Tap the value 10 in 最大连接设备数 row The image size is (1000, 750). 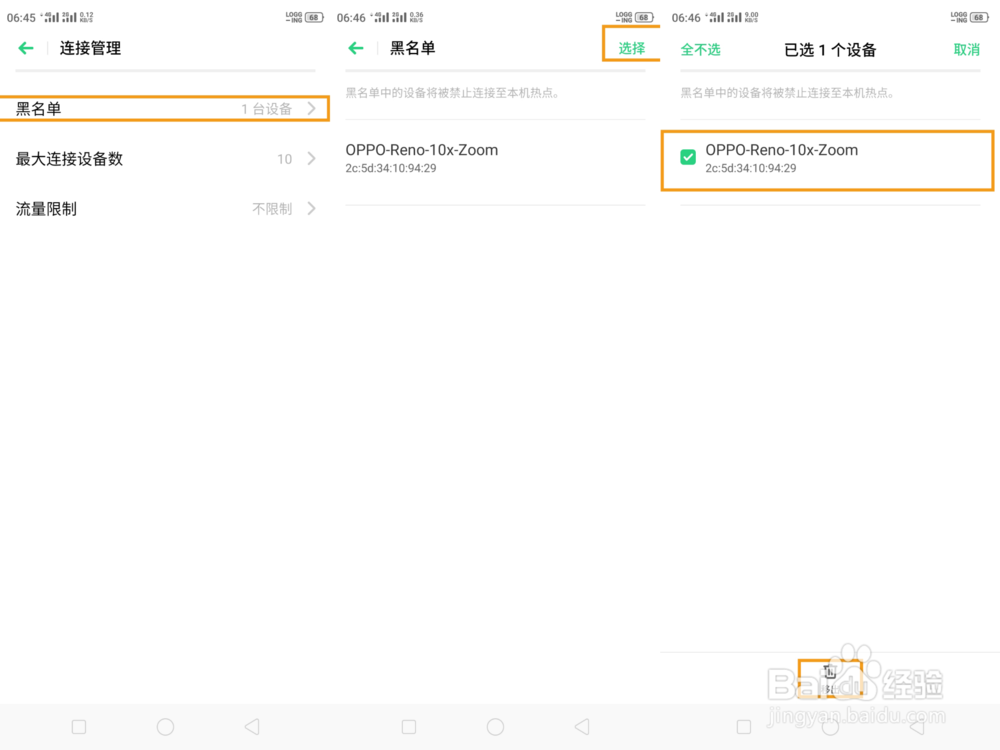284,159
